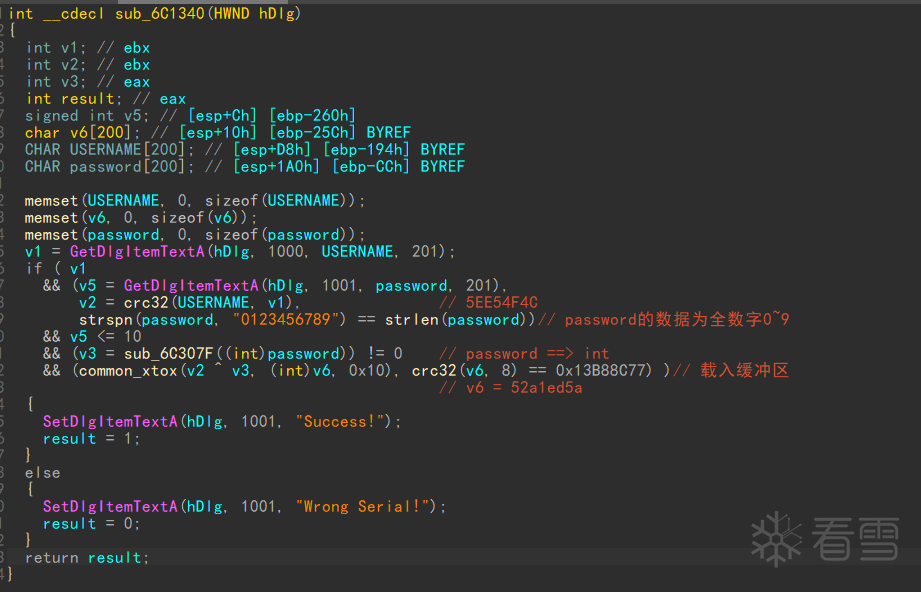Screen dimensions: 921x592
Task: Select the [ebp-260h] stack offset comment
Action: (x=312, y=116)
